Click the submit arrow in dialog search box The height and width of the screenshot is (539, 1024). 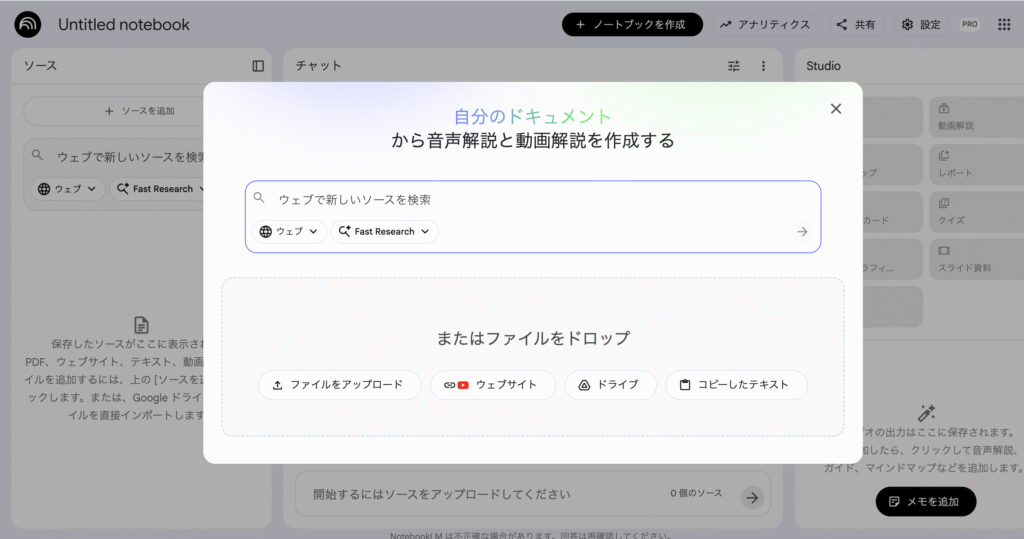point(801,232)
